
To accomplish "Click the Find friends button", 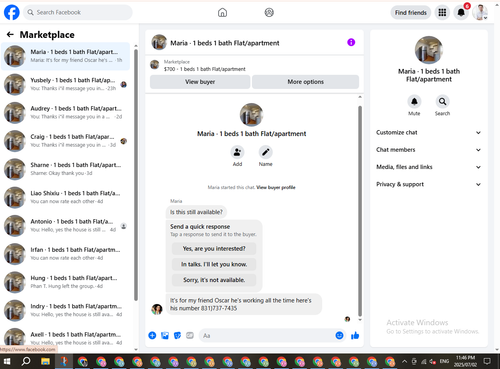I will 411,13.
